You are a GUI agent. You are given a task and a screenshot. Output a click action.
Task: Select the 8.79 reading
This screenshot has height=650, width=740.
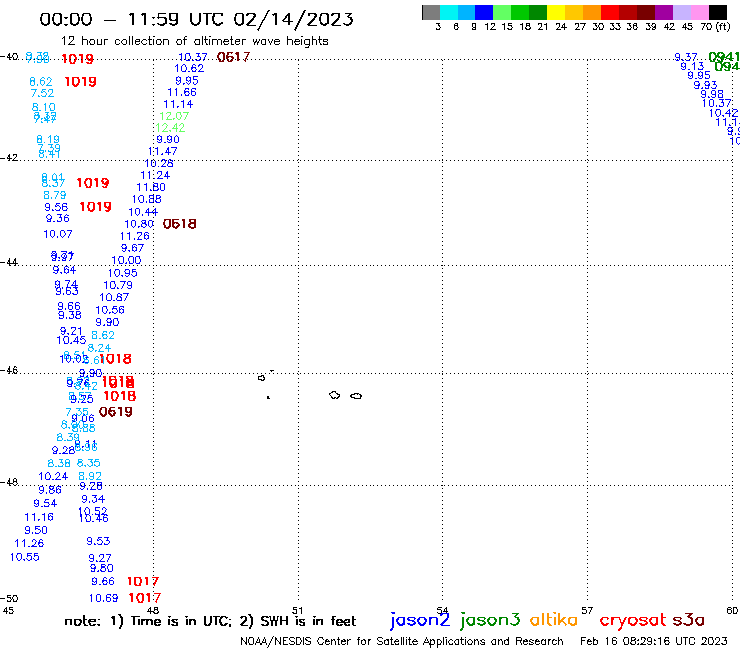pos(55,195)
